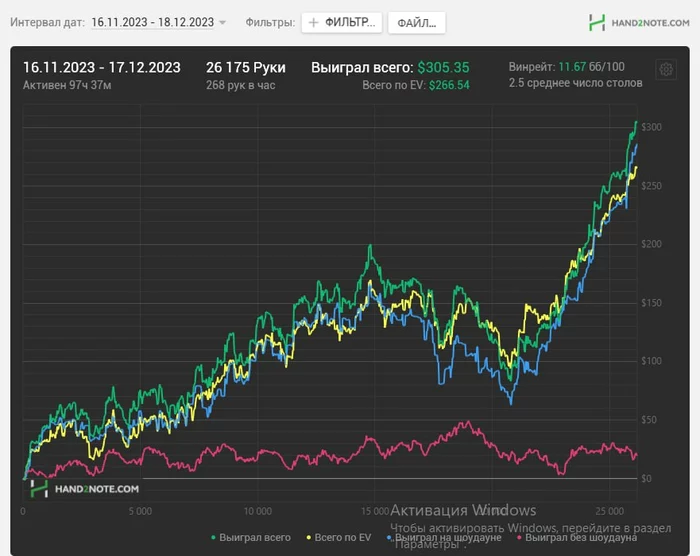700x556 pixels.
Task: Click the '2.5 среднее число столов' text
Action: (x=575, y=83)
